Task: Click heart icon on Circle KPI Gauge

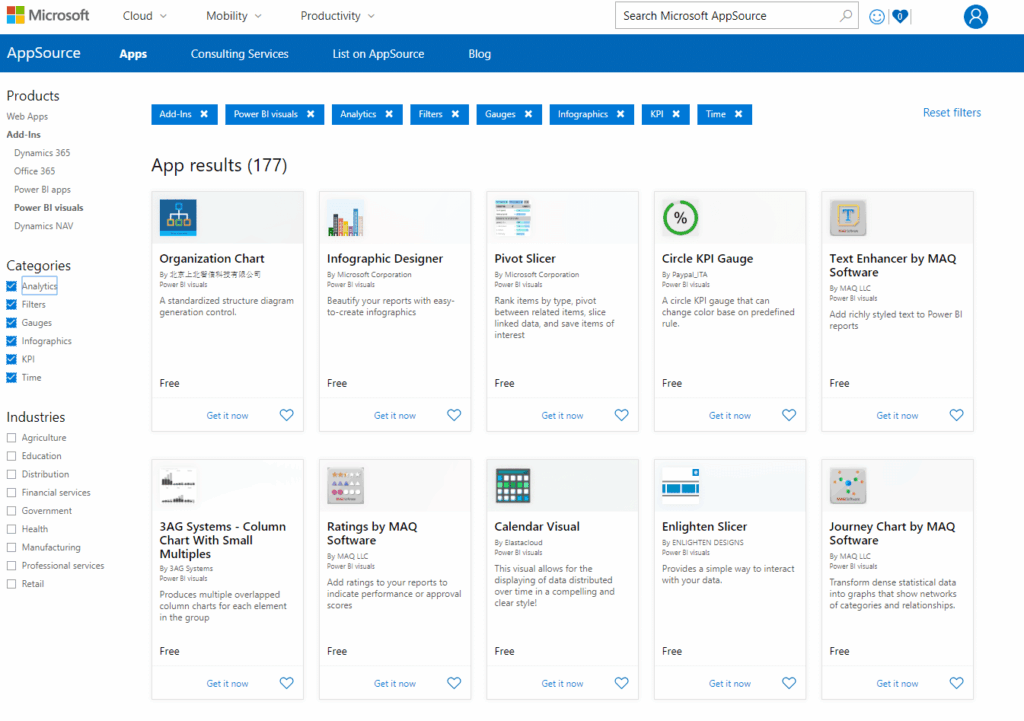Action: coord(789,415)
